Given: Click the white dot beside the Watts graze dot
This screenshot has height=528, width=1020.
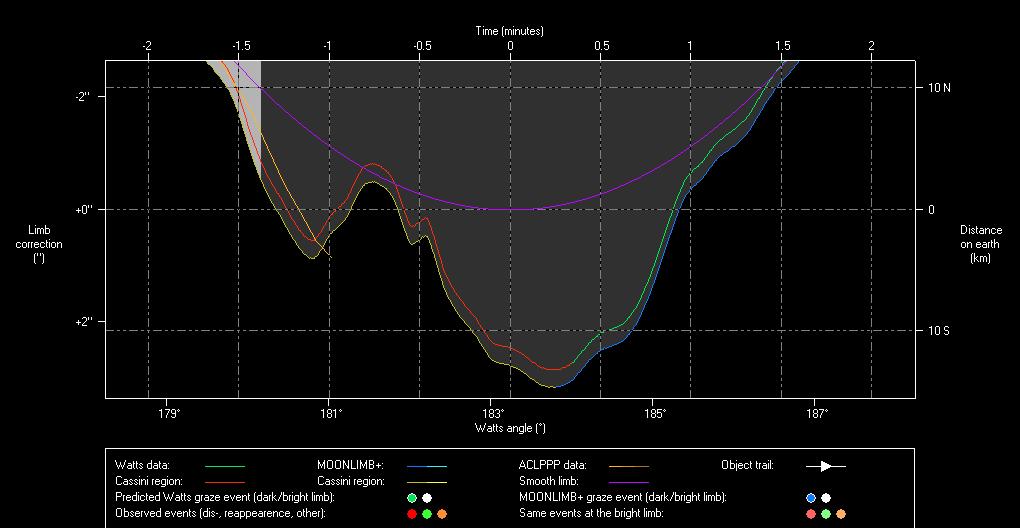Looking at the screenshot, I should 427,498.
